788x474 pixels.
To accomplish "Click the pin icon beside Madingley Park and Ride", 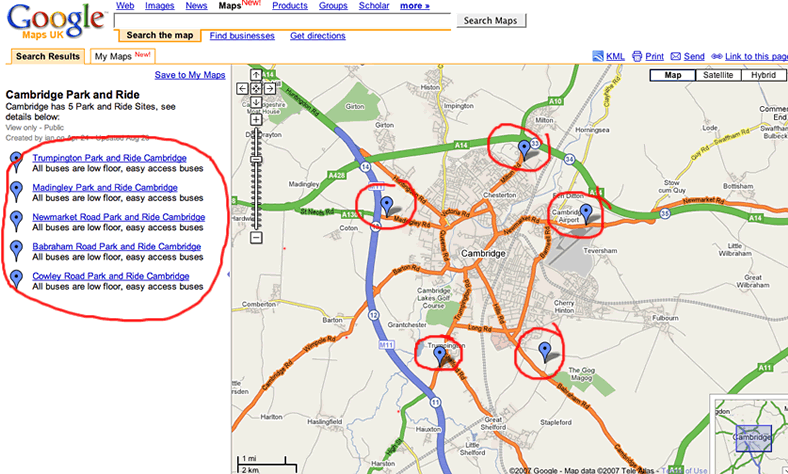I will click(17, 192).
